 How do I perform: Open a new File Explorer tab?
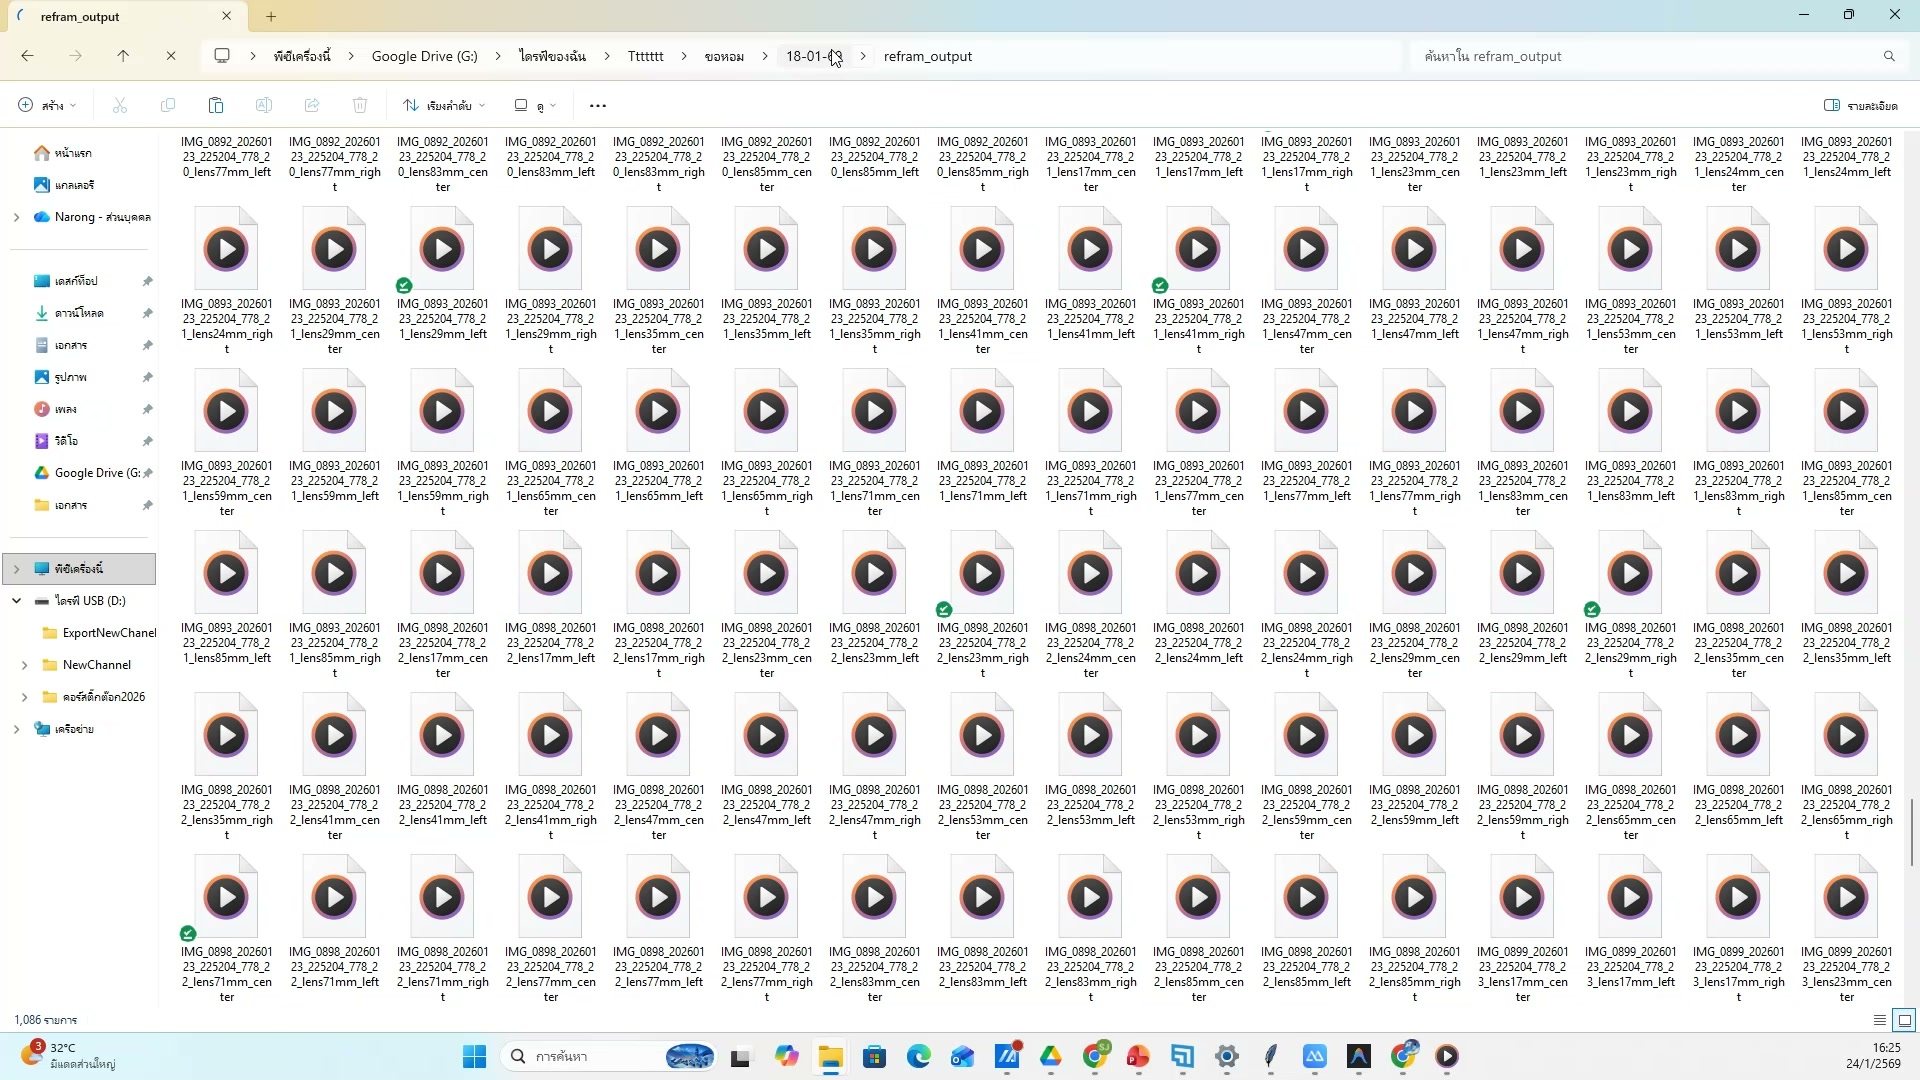(271, 16)
